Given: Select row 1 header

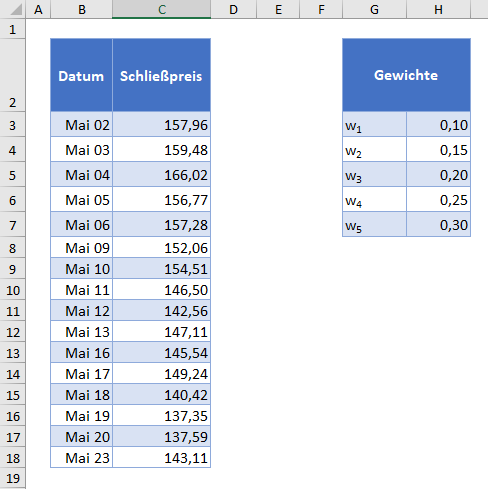Looking at the screenshot, I should click(13, 29).
